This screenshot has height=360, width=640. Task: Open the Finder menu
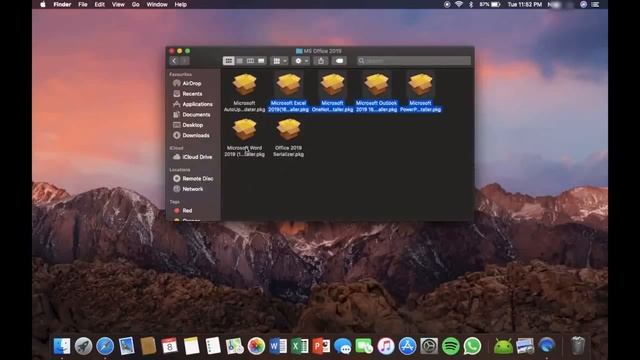click(62, 4)
